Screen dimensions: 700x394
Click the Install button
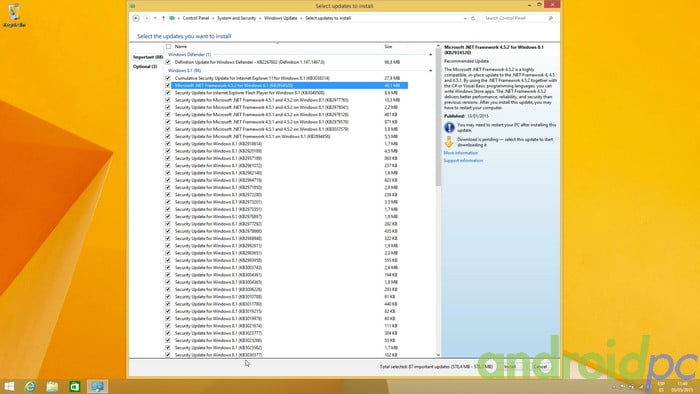[510, 366]
